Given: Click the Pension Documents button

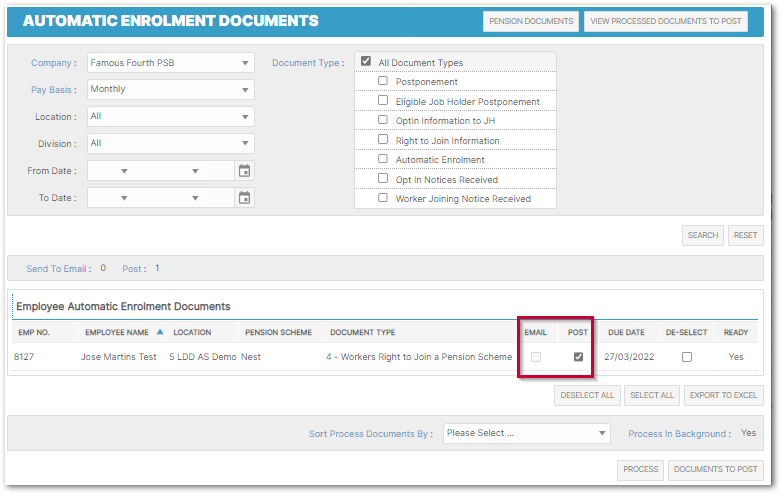Looking at the screenshot, I should coord(531,21).
